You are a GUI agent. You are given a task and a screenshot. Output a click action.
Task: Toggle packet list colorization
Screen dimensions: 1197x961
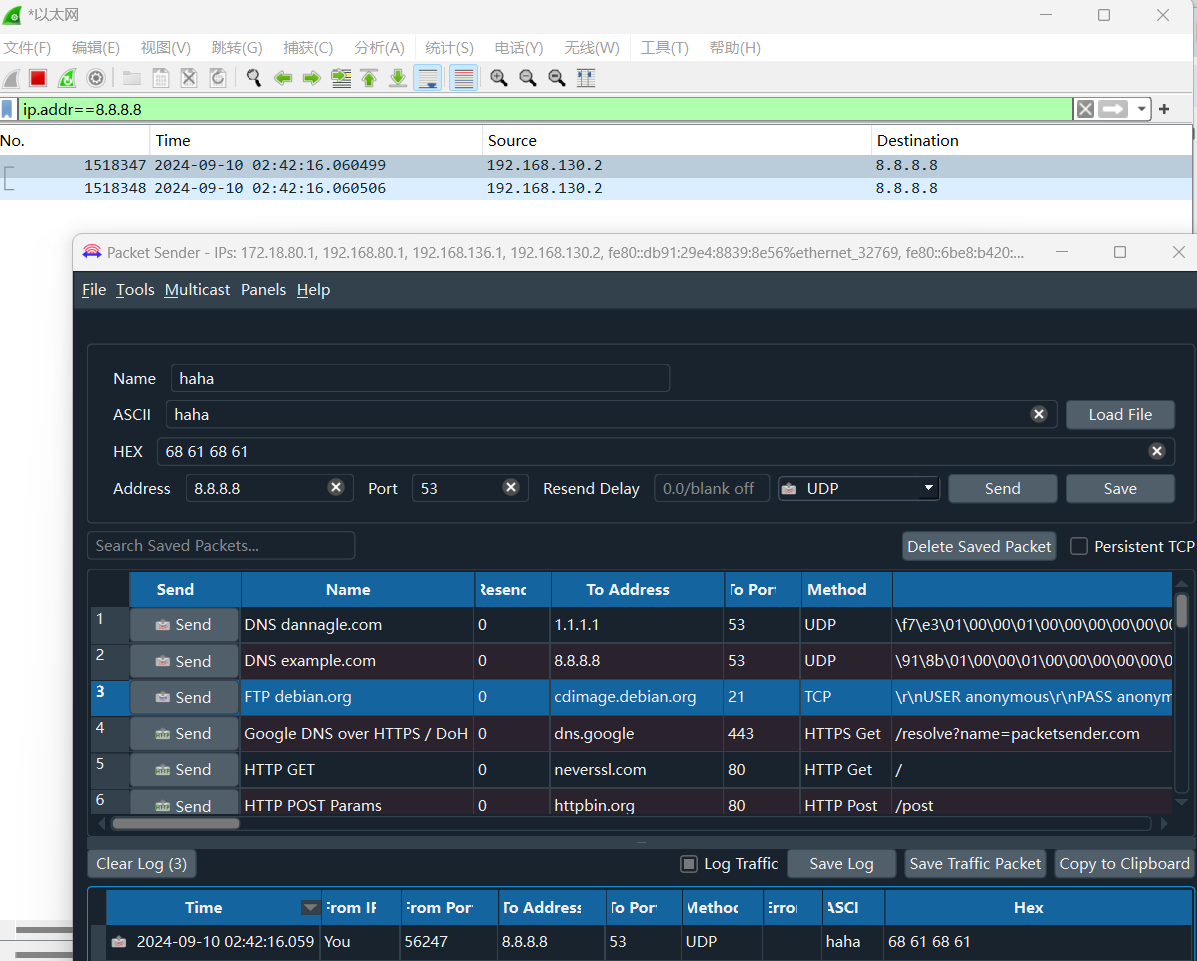tap(463, 78)
